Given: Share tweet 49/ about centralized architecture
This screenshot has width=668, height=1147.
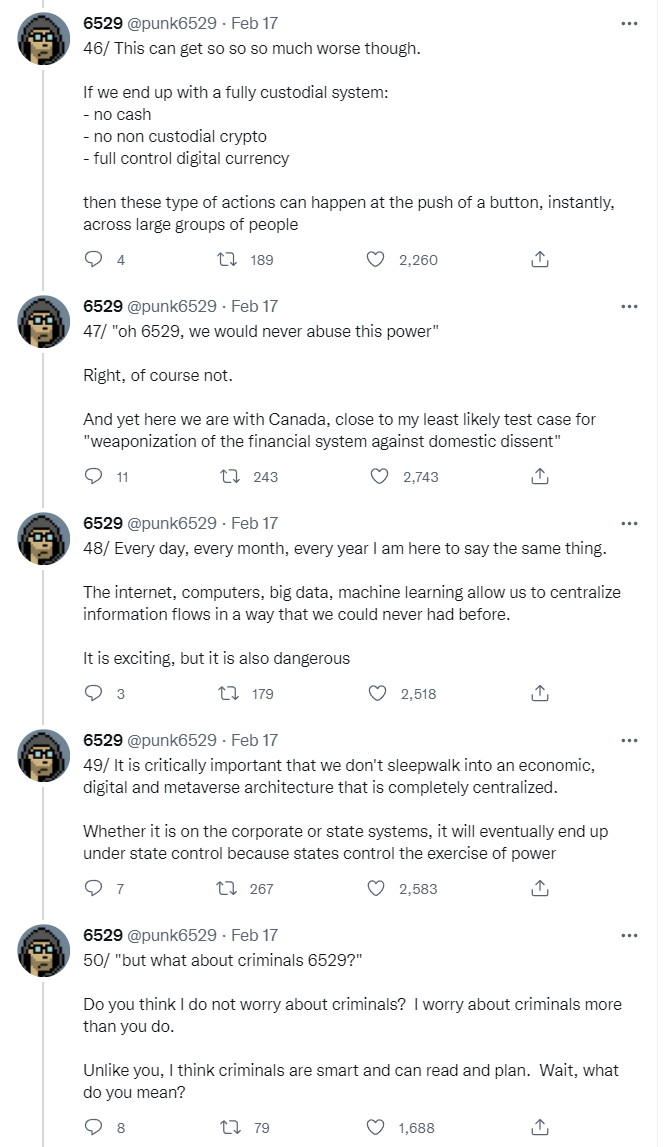Looking at the screenshot, I should pyautogui.click(x=539, y=889).
